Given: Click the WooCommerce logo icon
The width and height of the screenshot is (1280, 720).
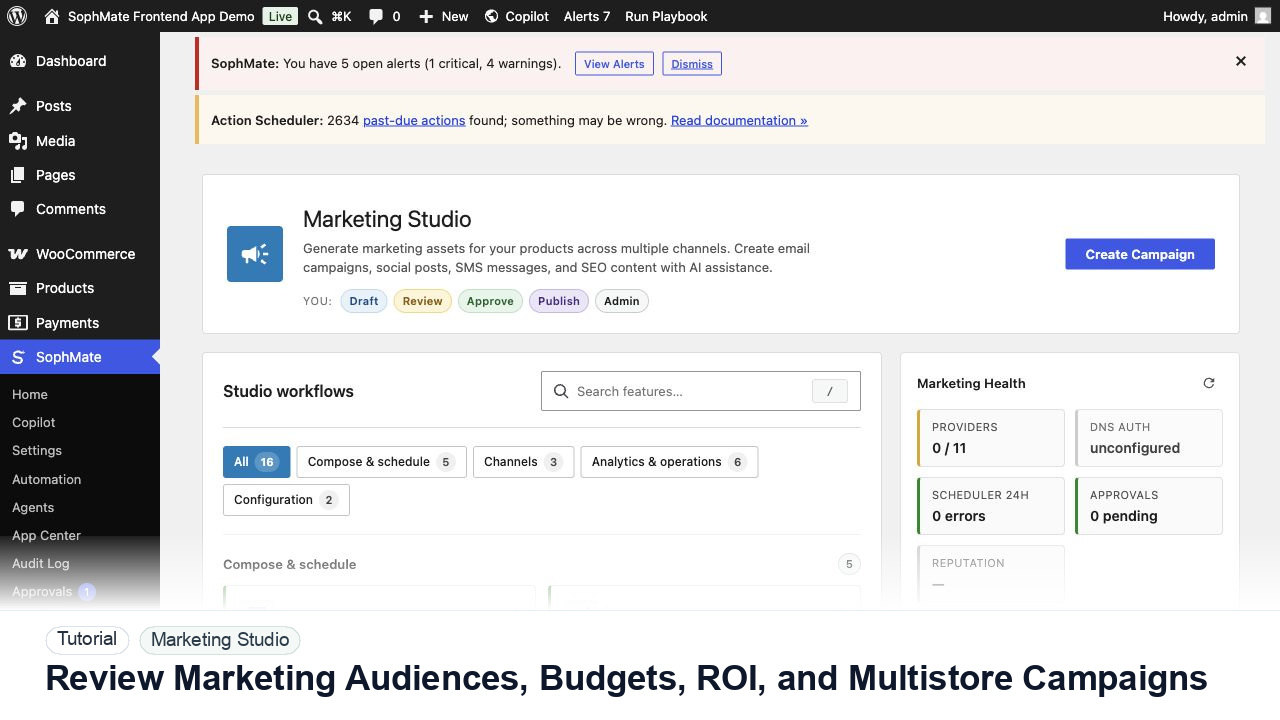Looking at the screenshot, I should coord(18,254).
